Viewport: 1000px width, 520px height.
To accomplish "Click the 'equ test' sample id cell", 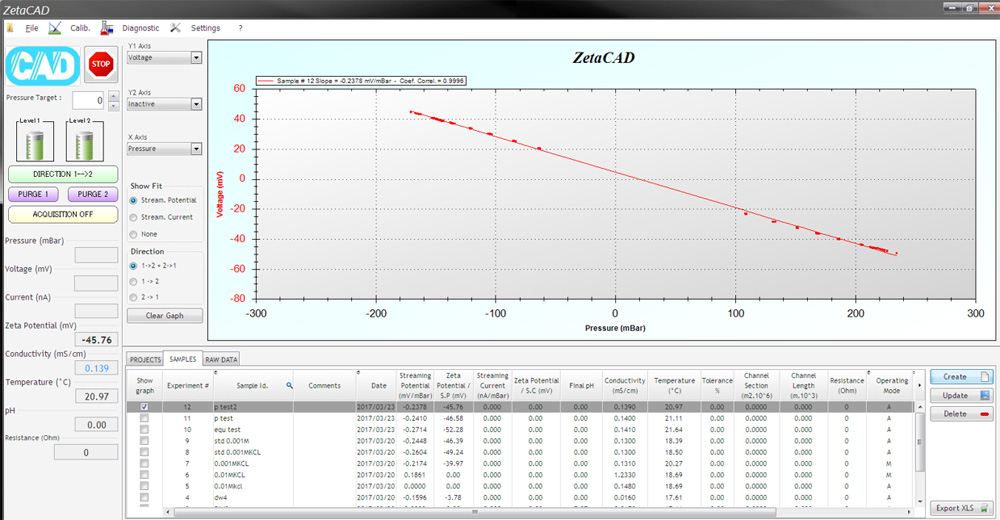I will (253, 429).
